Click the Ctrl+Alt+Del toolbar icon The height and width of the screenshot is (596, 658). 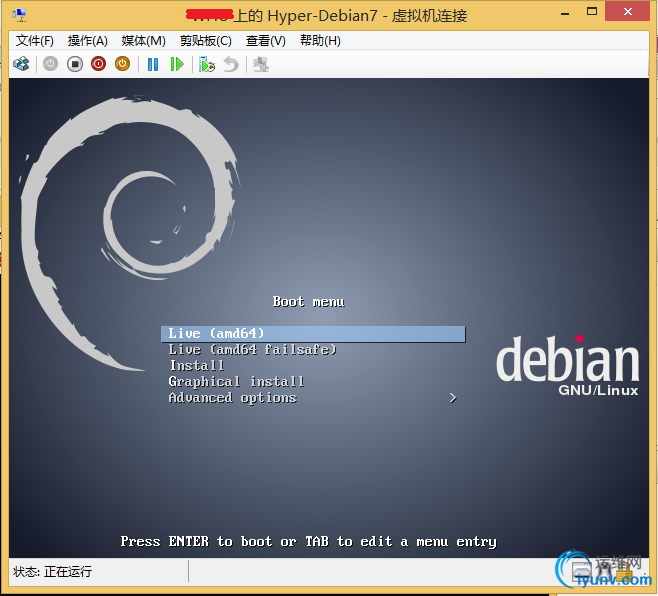click(x=21, y=64)
